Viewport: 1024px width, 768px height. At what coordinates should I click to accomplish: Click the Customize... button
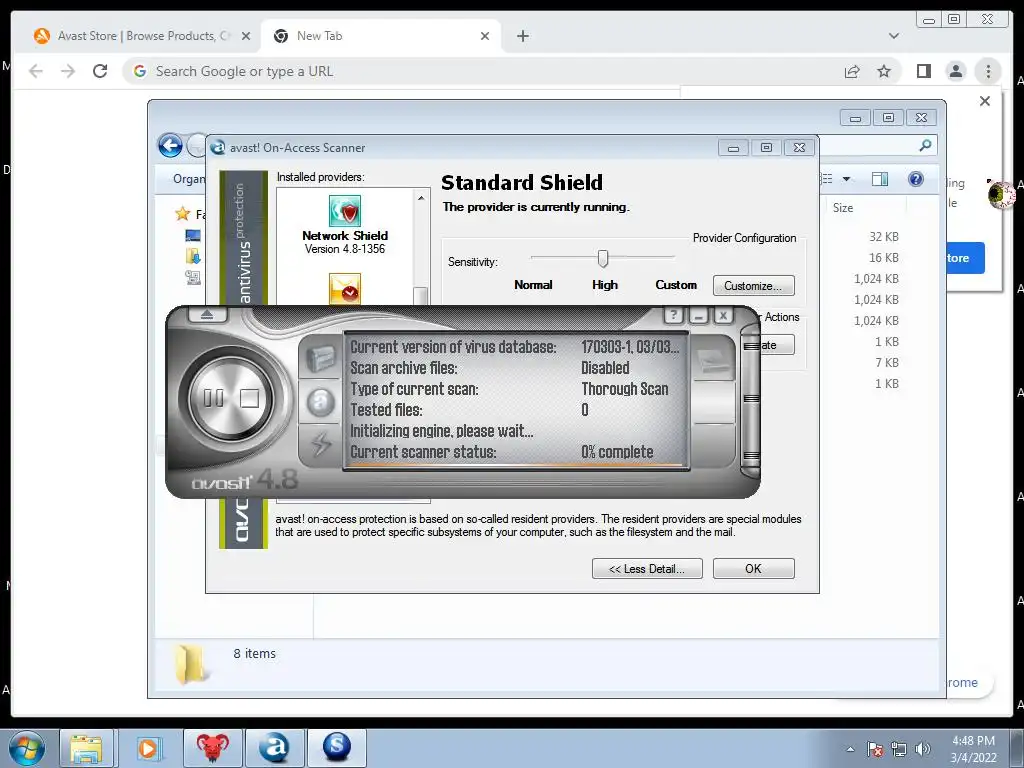tap(754, 285)
